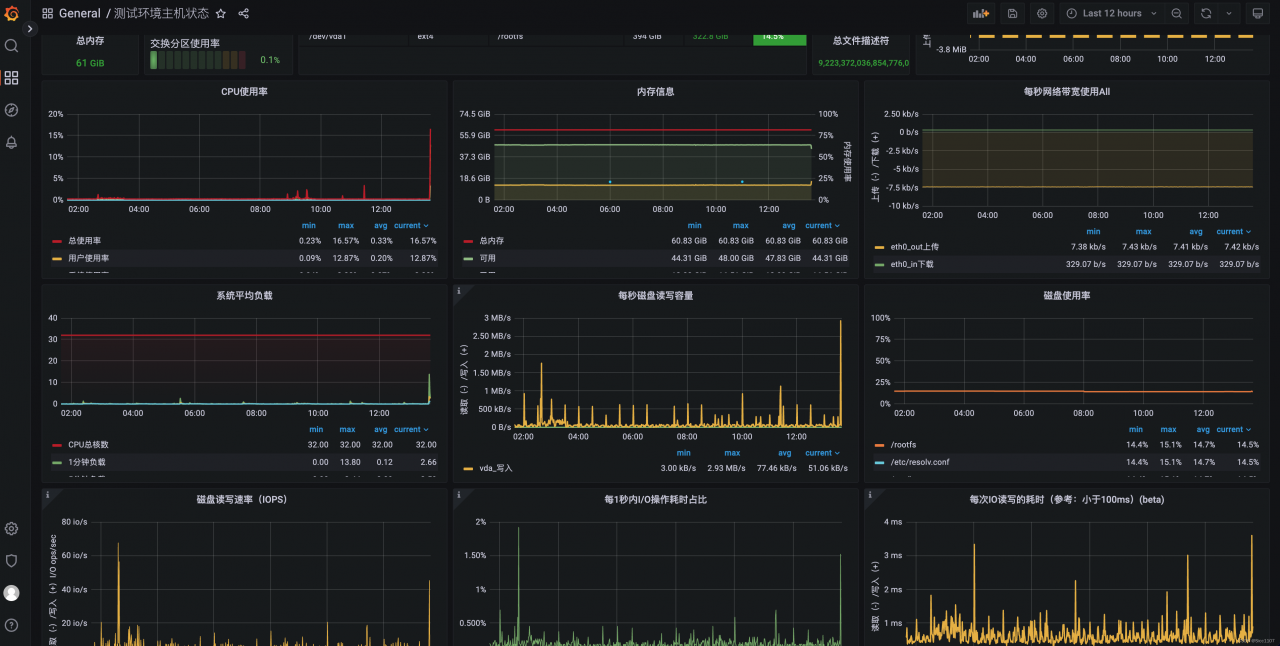1280x646 pixels.
Task: Click the orange color swatch beside /rootfs
Action: point(879,445)
